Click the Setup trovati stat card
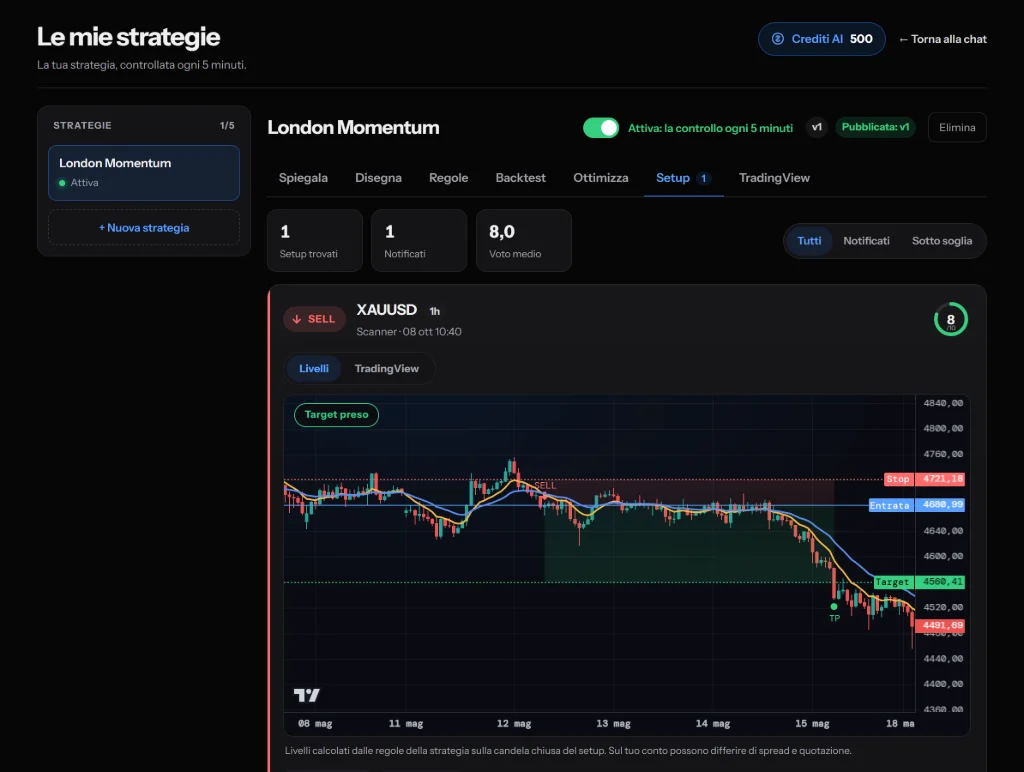Screen dimensions: 1024x772 [315, 240]
